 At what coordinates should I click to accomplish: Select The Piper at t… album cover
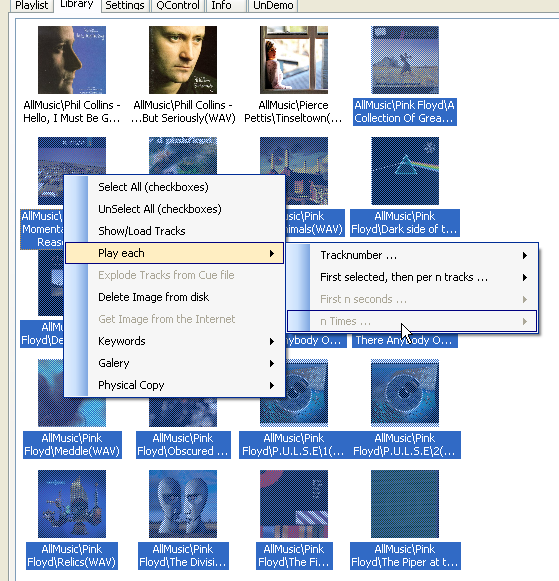pyautogui.click(x=405, y=504)
